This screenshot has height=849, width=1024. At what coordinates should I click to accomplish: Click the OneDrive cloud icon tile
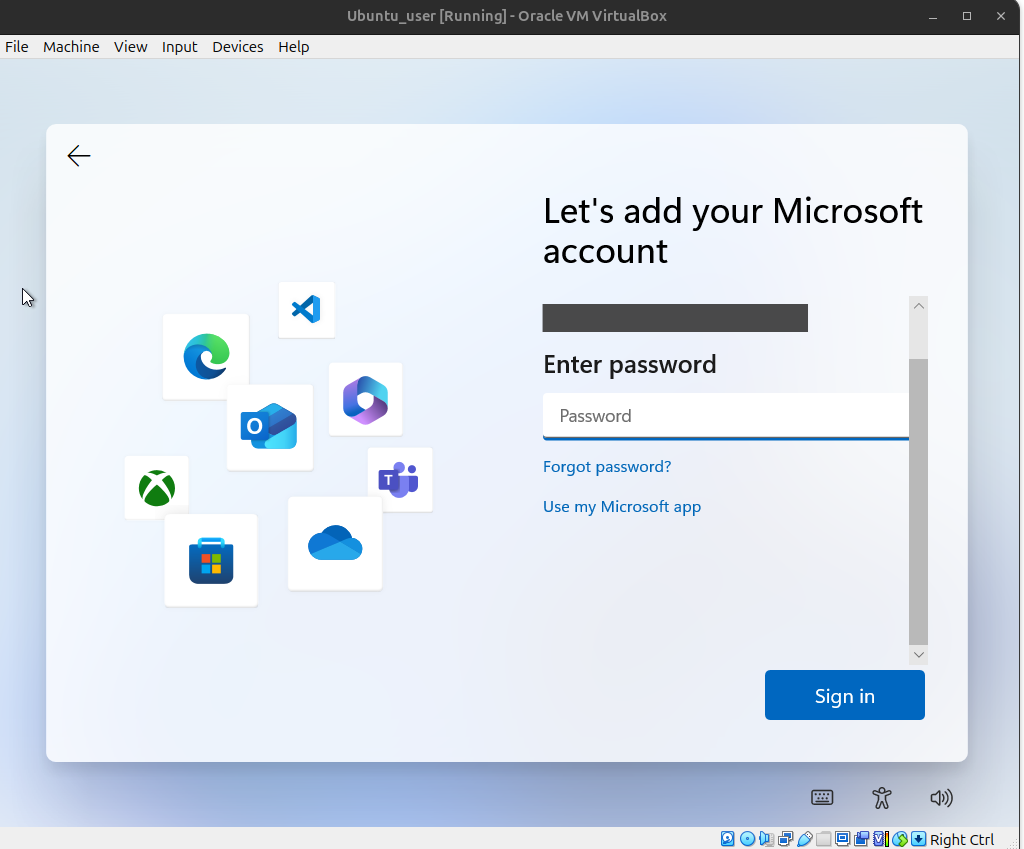pyautogui.click(x=335, y=543)
